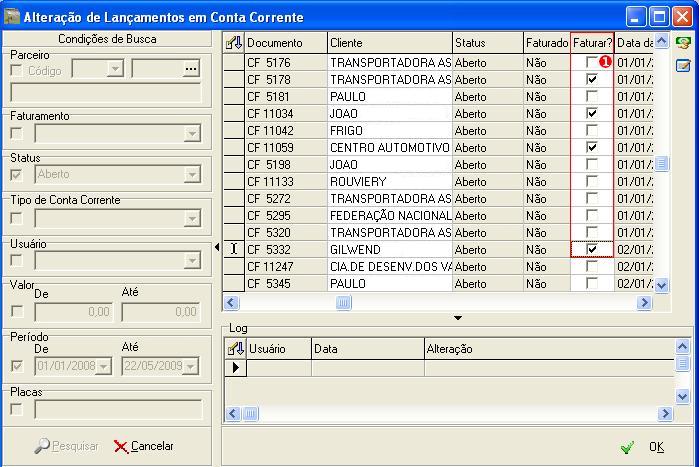Click the Placas text input field
Screen dimensions: 699x467
pyautogui.click(x=118, y=409)
